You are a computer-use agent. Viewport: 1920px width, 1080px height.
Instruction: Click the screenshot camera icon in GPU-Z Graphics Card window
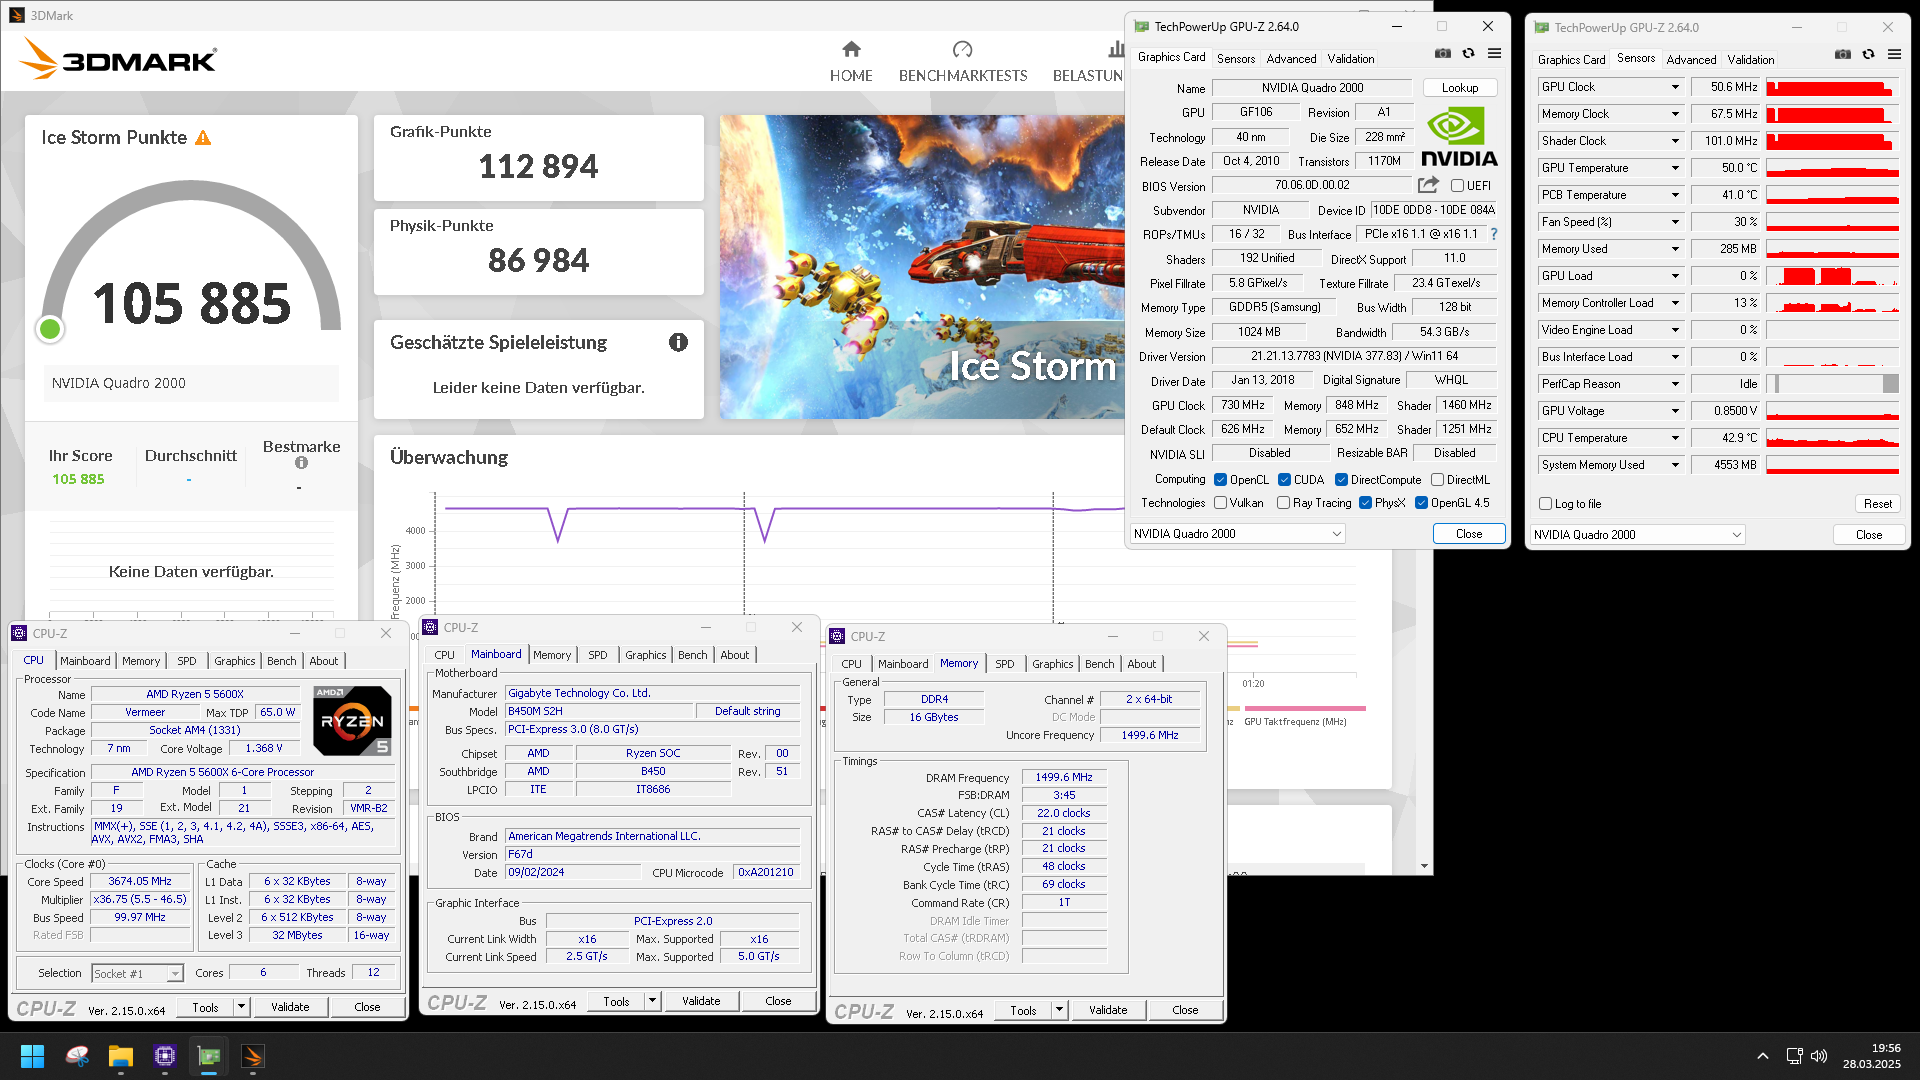1442,53
